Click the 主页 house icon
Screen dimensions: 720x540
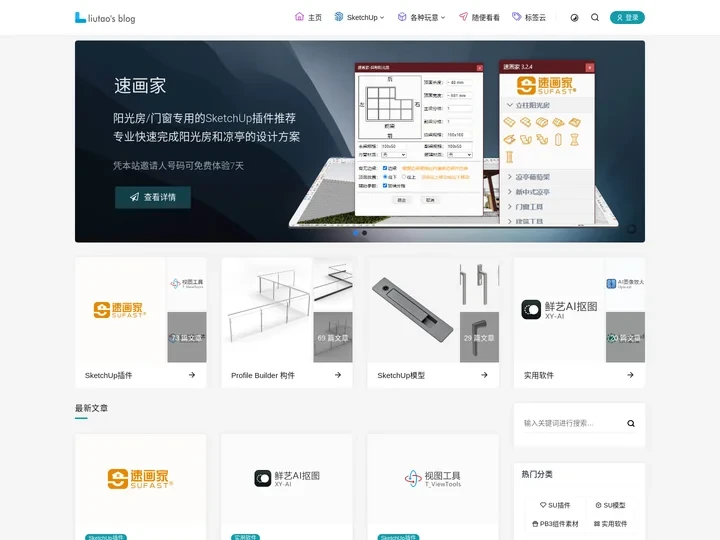pyautogui.click(x=299, y=17)
